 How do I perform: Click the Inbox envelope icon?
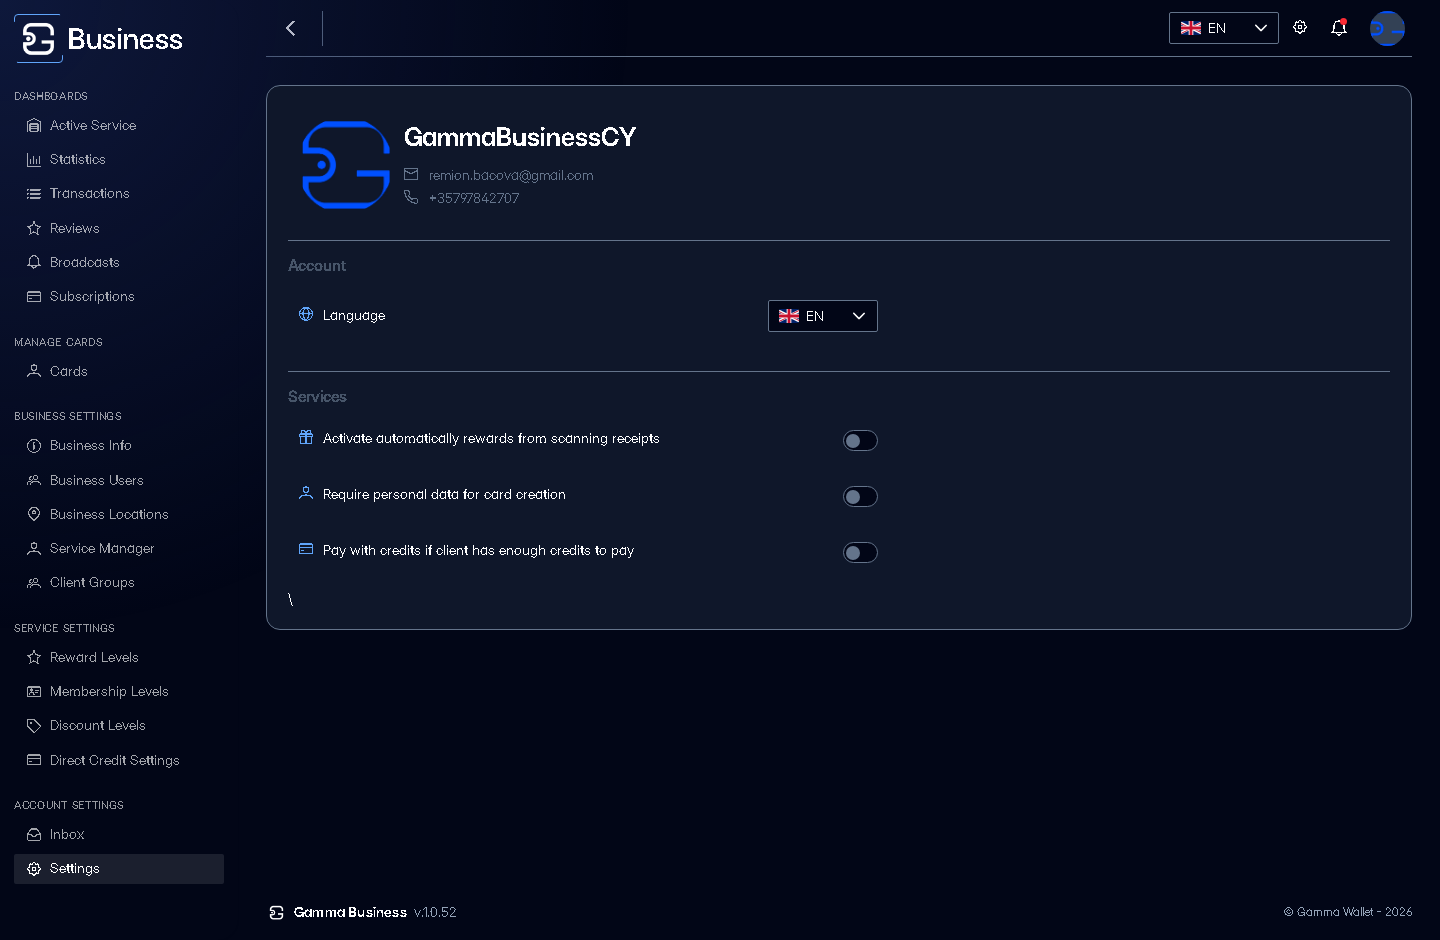tap(34, 834)
